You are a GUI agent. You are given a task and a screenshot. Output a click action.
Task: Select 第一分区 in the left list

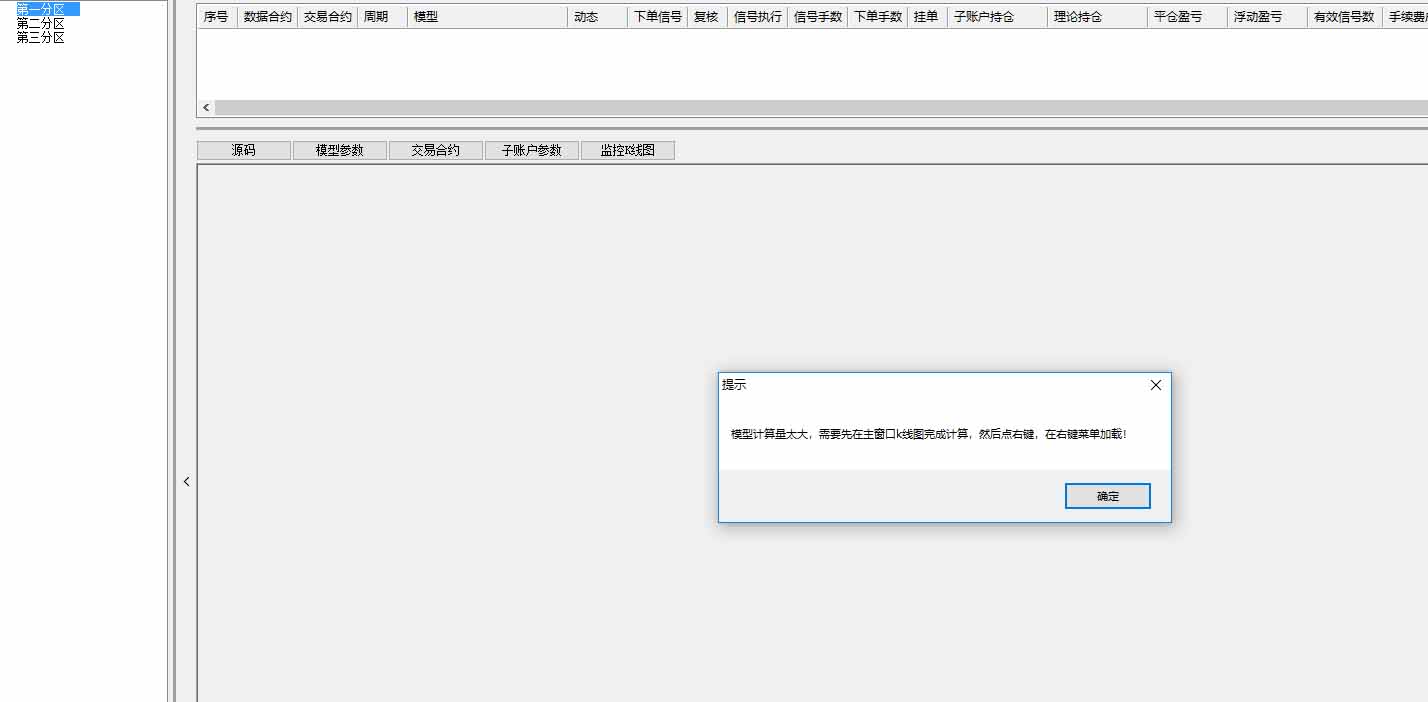point(41,9)
